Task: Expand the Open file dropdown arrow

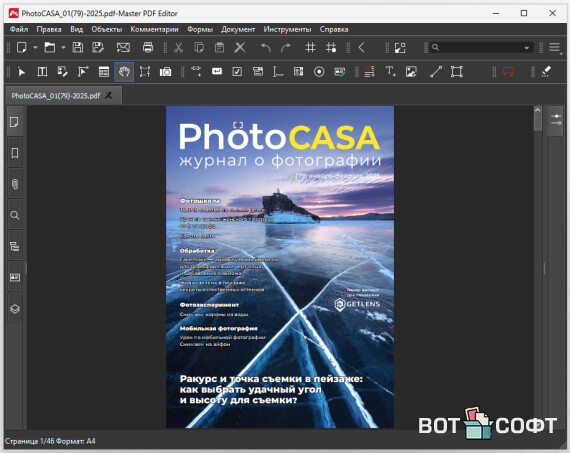Action: click(63, 47)
